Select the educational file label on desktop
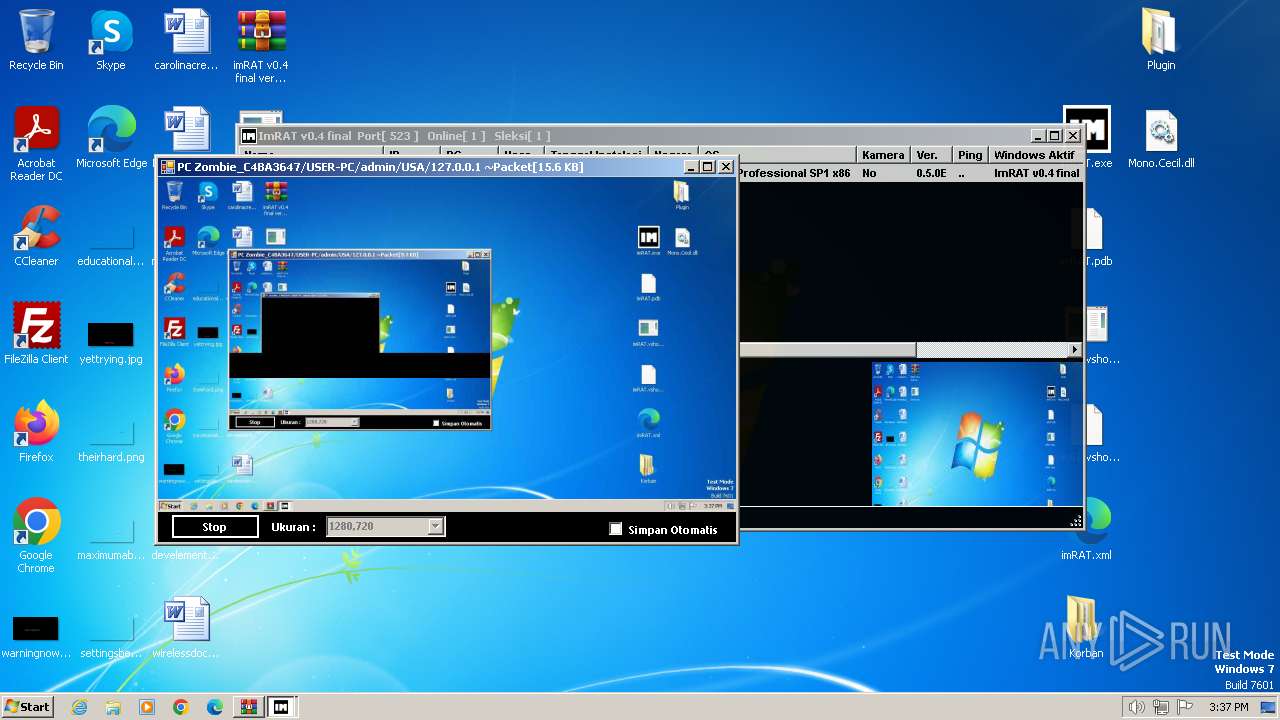Viewport: 1280px width, 720px height. pos(111,261)
